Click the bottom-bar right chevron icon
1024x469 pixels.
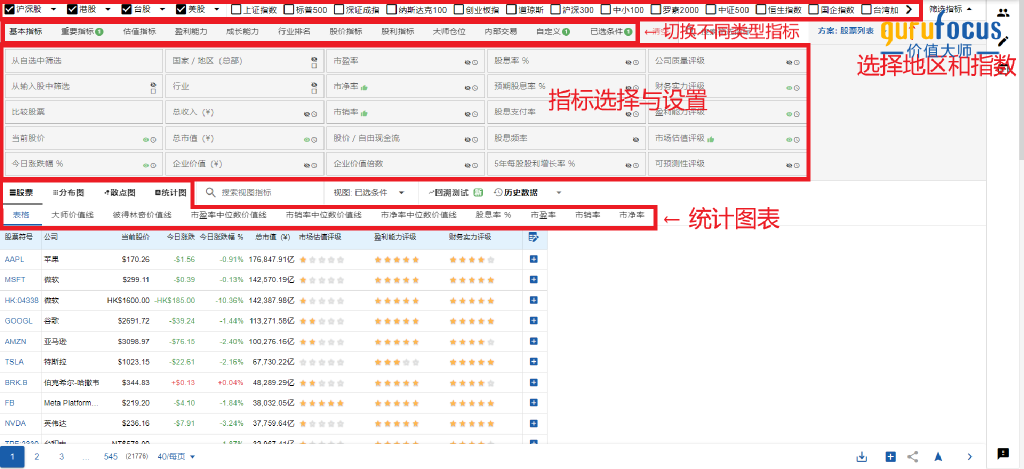970,457
